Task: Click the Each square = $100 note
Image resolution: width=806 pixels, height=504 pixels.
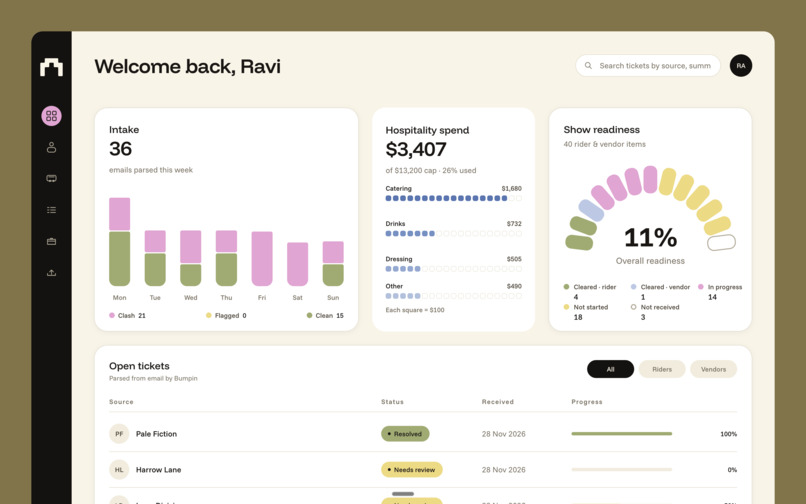Action: pos(415,310)
